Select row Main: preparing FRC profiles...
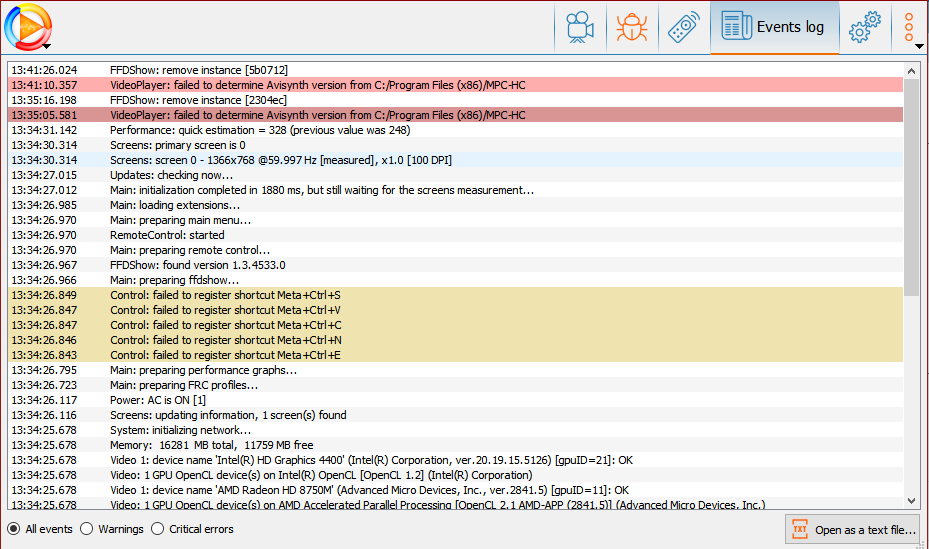The width and height of the screenshot is (929, 549). click(456, 385)
